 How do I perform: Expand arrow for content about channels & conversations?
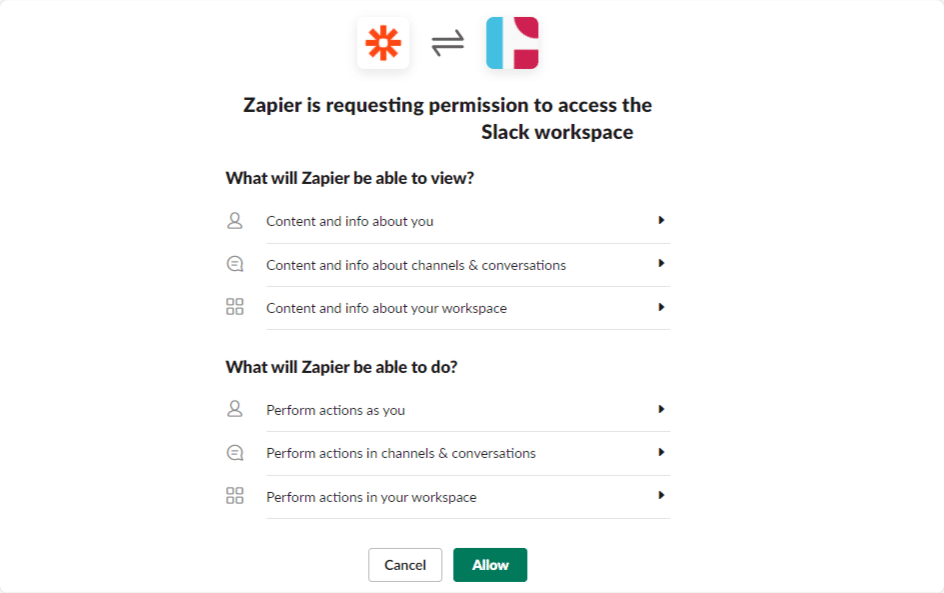pos(661,264)
